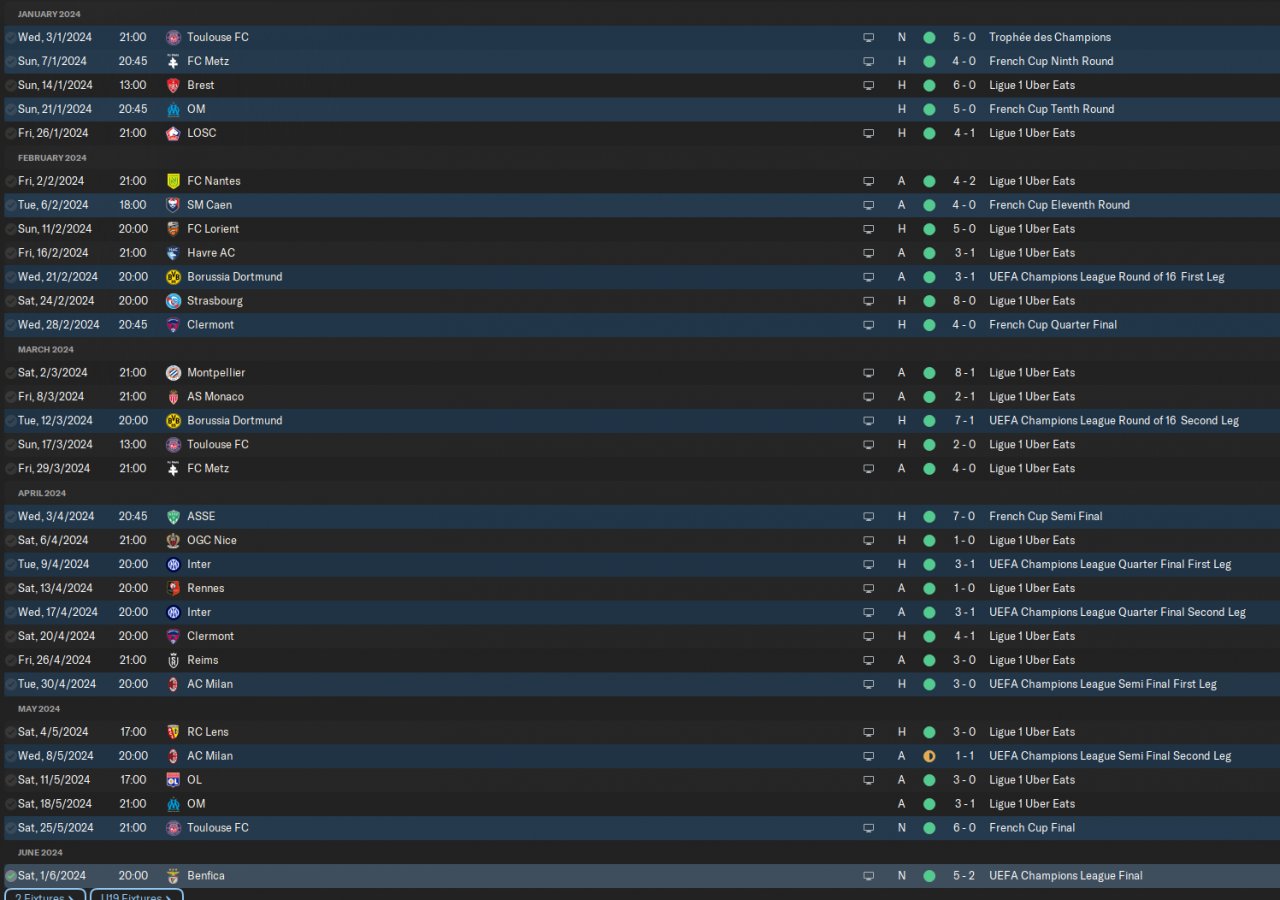This screenshot has height=900, width=1280.
Task: Open the Strasbourg team name link
Action: 215,301
